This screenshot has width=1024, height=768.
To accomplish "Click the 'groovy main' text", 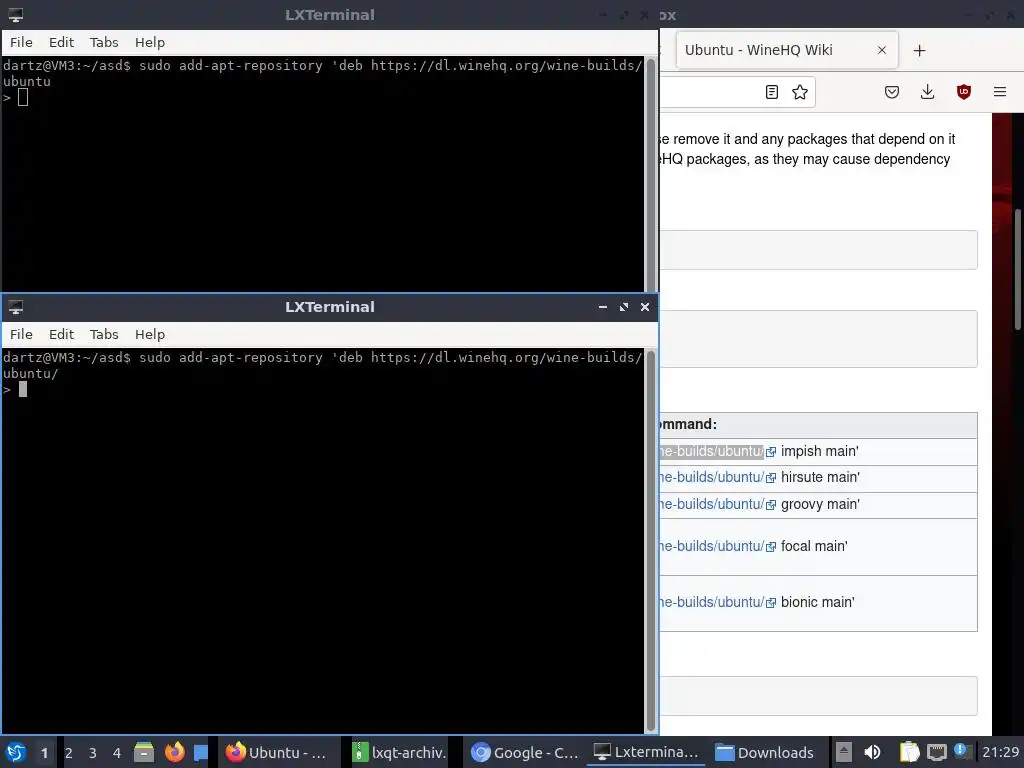I will 820,504.
